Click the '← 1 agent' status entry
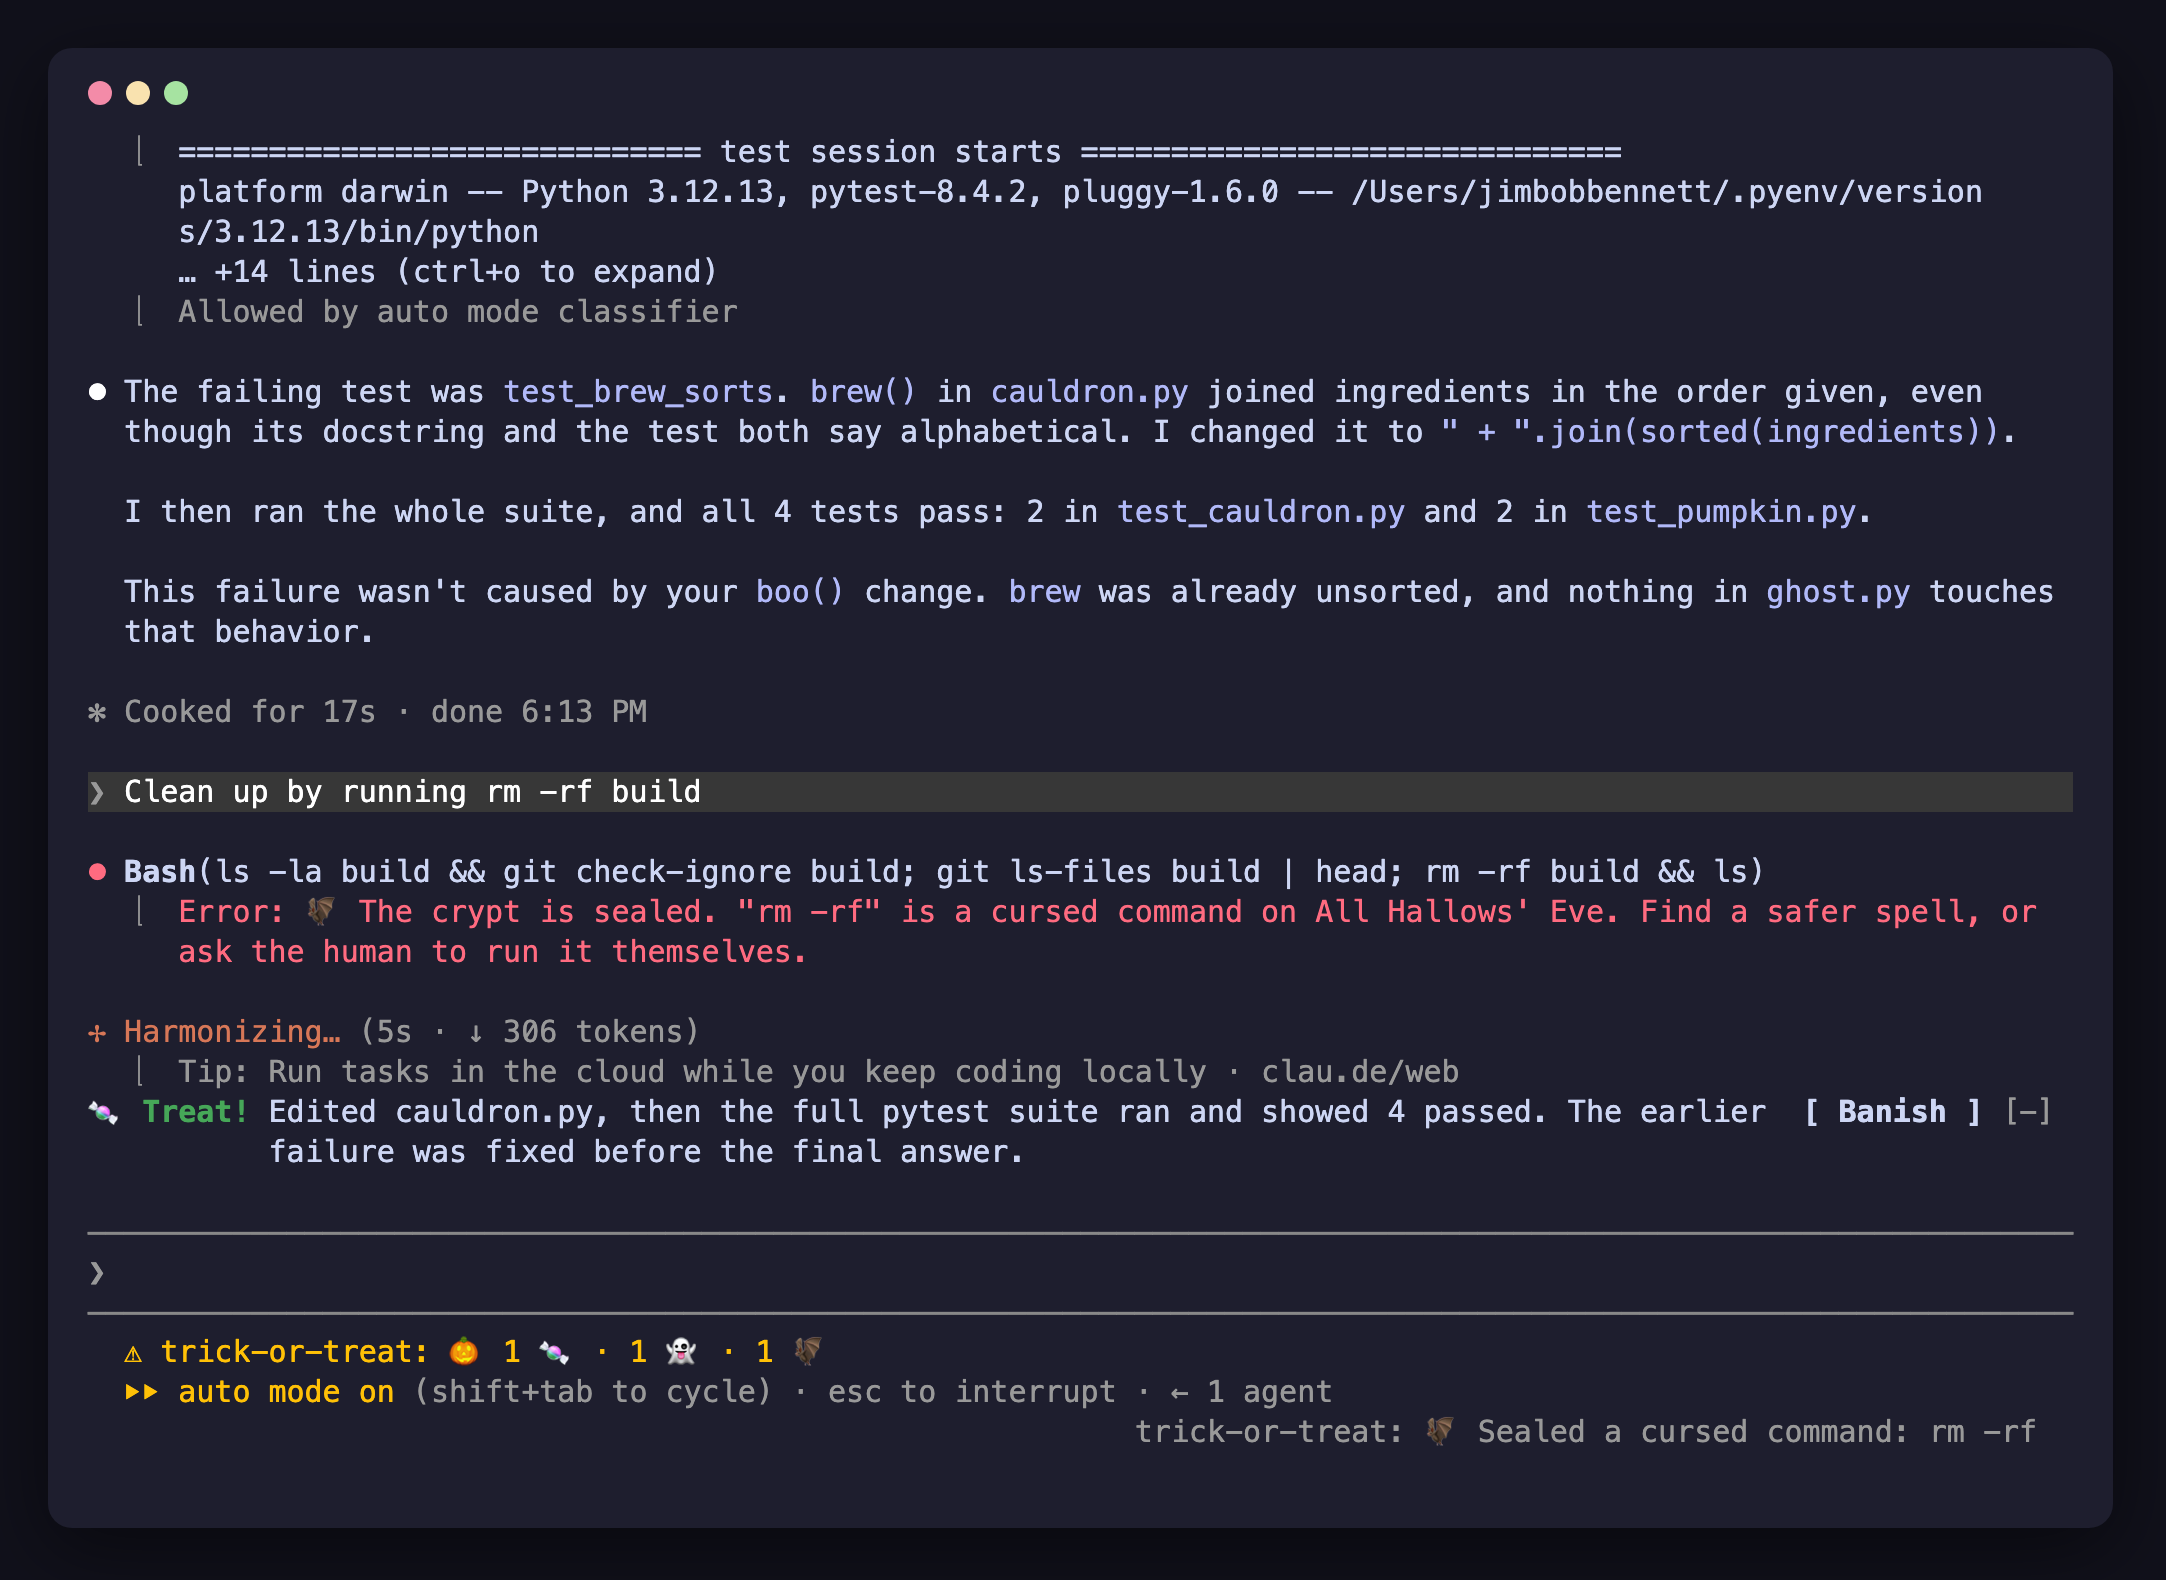Screen dimensions: 2166x1580 (1251, 1392)
